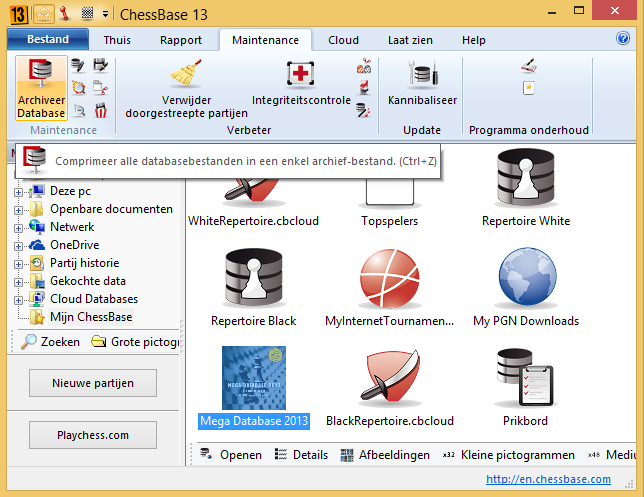Click the notebook-with-pen icon in Programma onderhoud
Viewport: 644px width, 497px height.
529,66
